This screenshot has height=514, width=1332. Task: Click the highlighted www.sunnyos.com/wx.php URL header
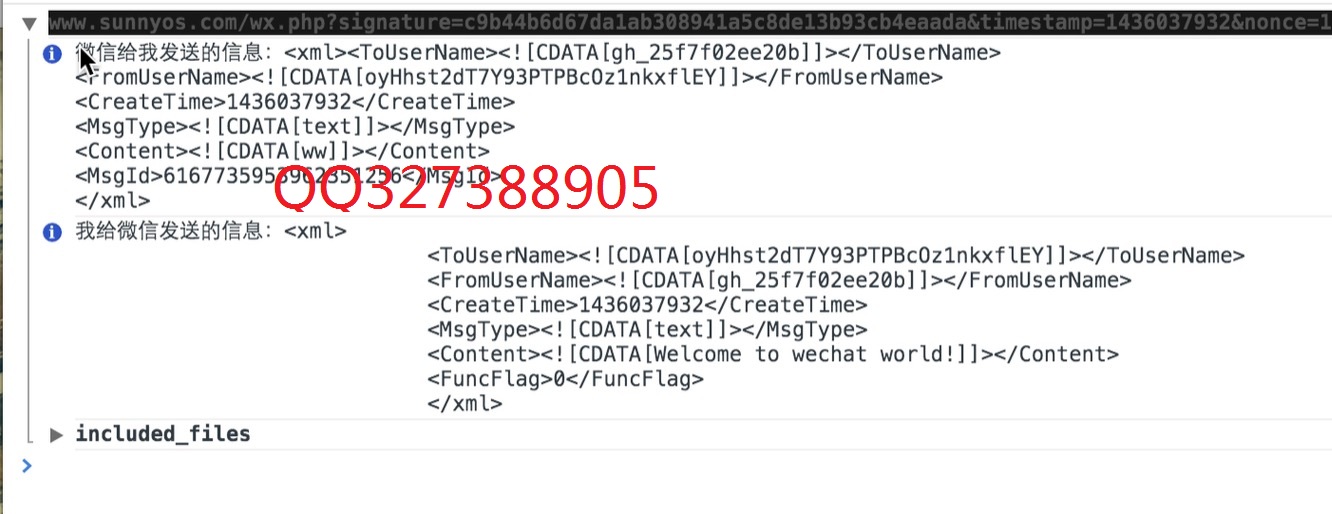pyautogui.click(x=690, y=23)
